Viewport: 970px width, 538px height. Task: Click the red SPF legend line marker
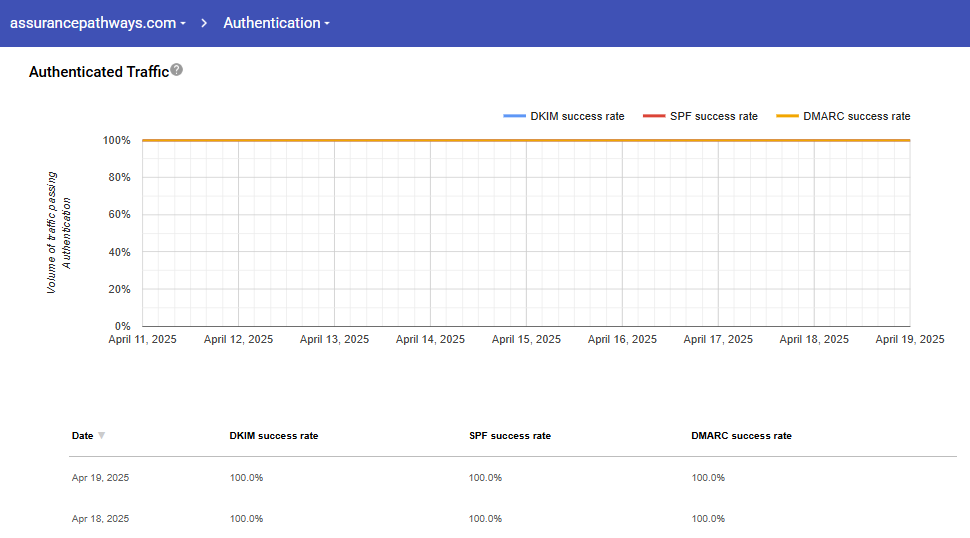654,117
